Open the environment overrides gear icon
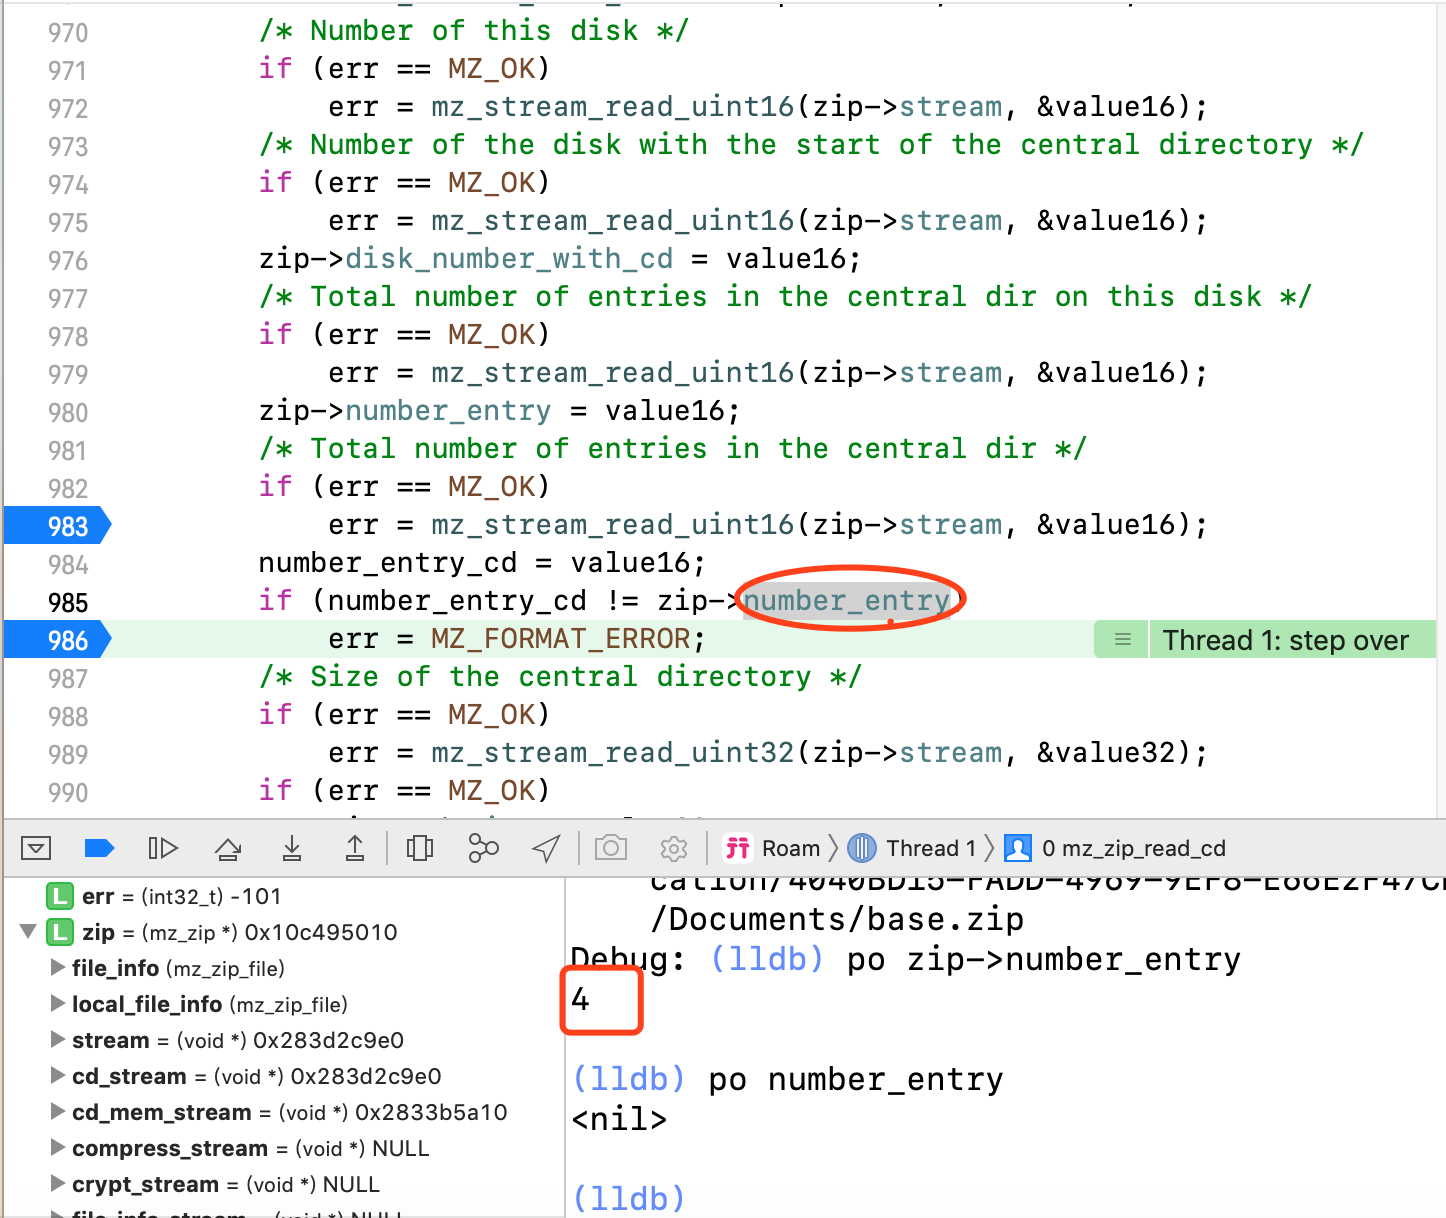This screenshot has height=1218, width=1446. [x=673, y=847]
